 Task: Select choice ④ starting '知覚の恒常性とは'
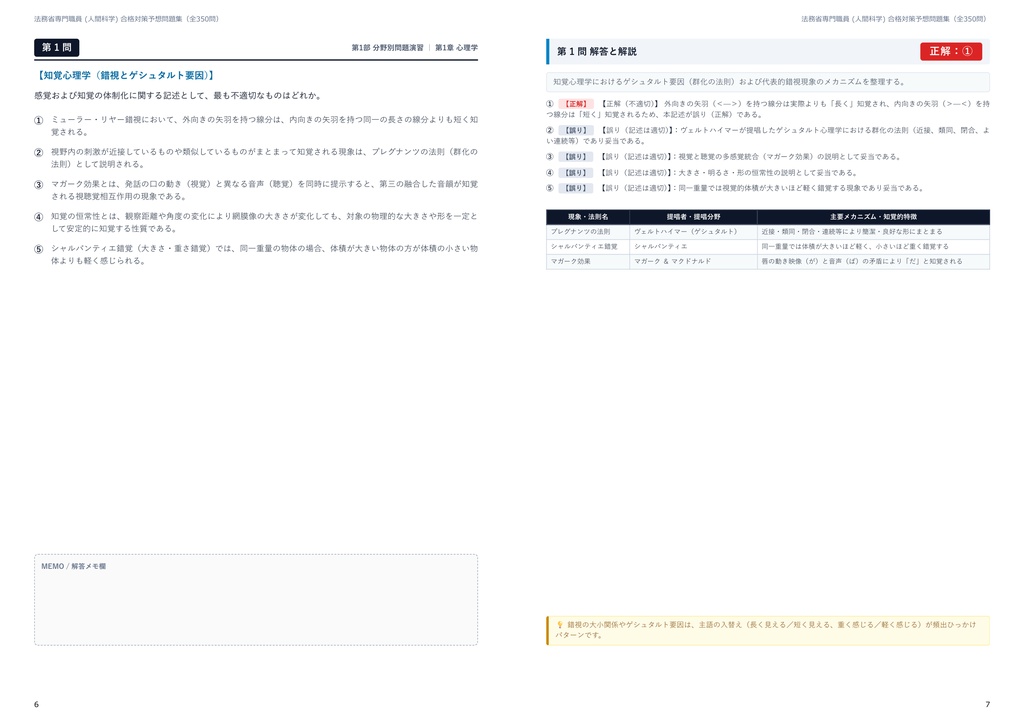point(256,223)
